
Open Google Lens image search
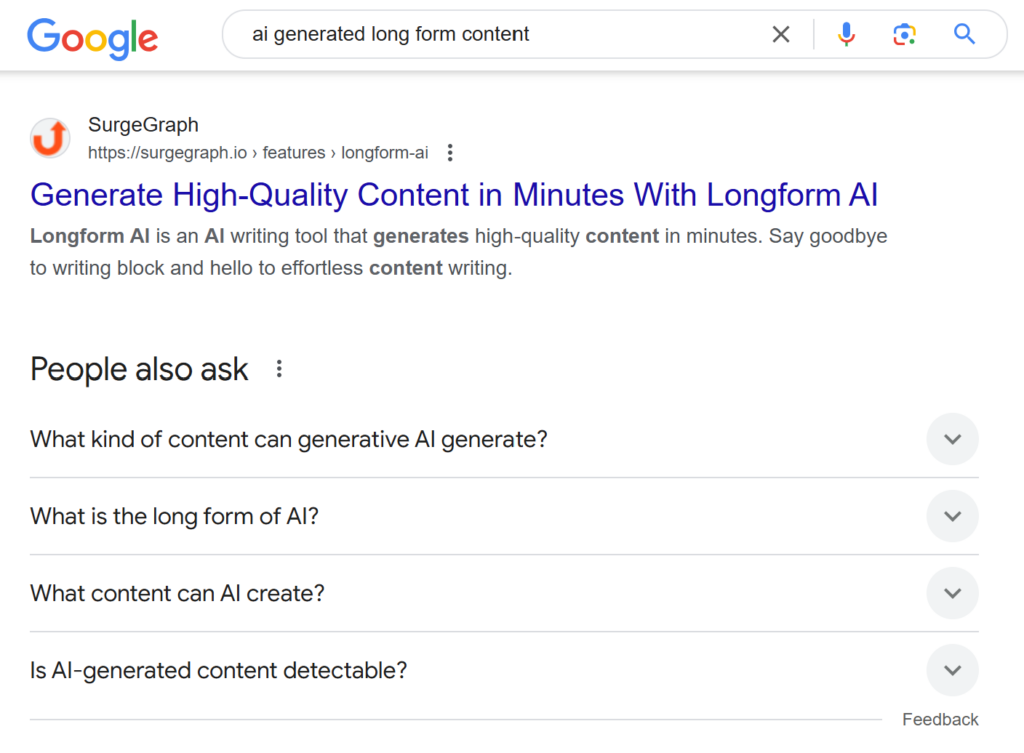pyautogui.click(x=904, y=33)
